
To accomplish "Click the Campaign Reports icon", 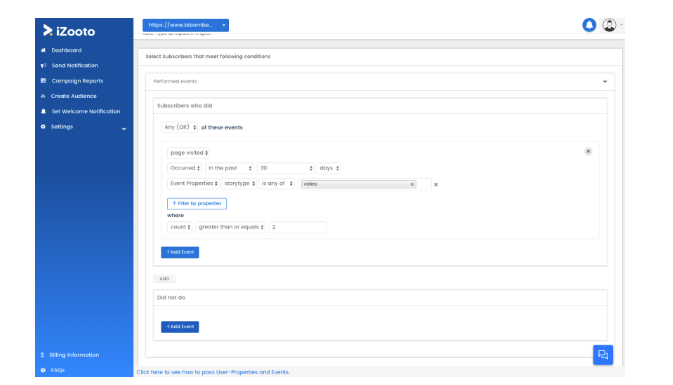I will point(43,81).
